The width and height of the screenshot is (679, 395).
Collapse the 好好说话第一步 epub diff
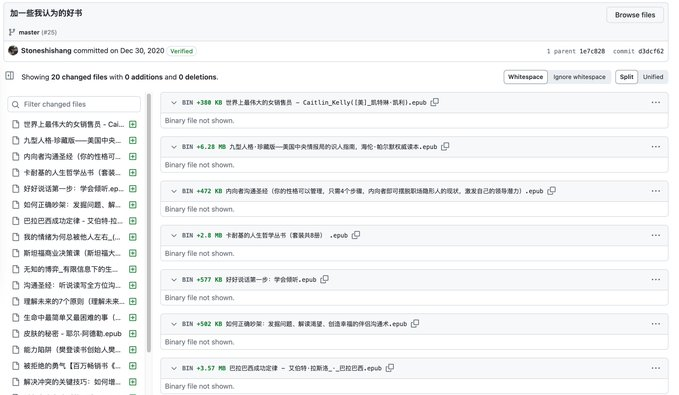174,280
